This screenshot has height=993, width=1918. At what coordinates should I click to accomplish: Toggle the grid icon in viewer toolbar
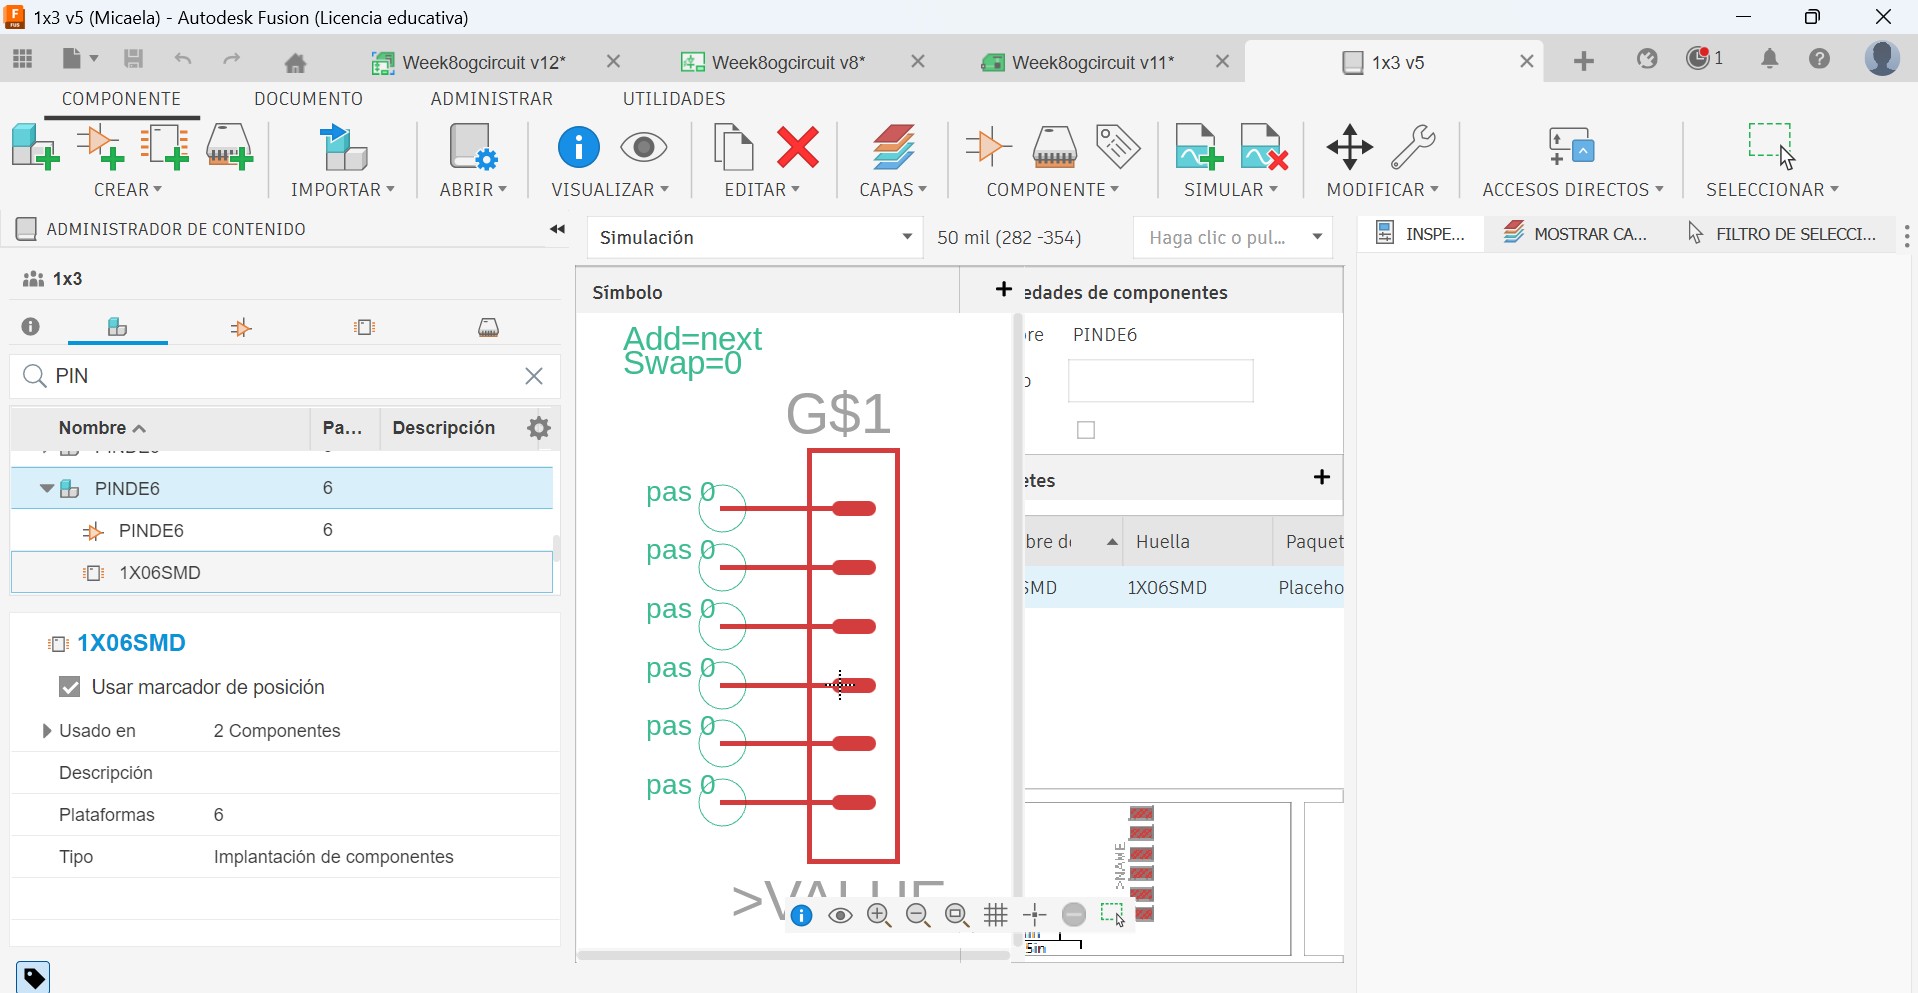[996, 915]
